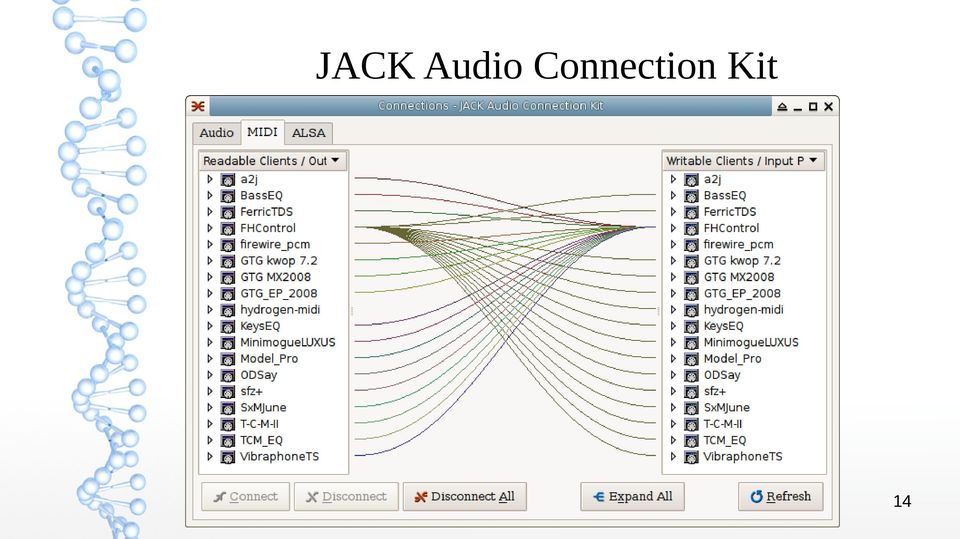Click sfz+ client icon in writable list
The image size is (960, 539).
691,392
